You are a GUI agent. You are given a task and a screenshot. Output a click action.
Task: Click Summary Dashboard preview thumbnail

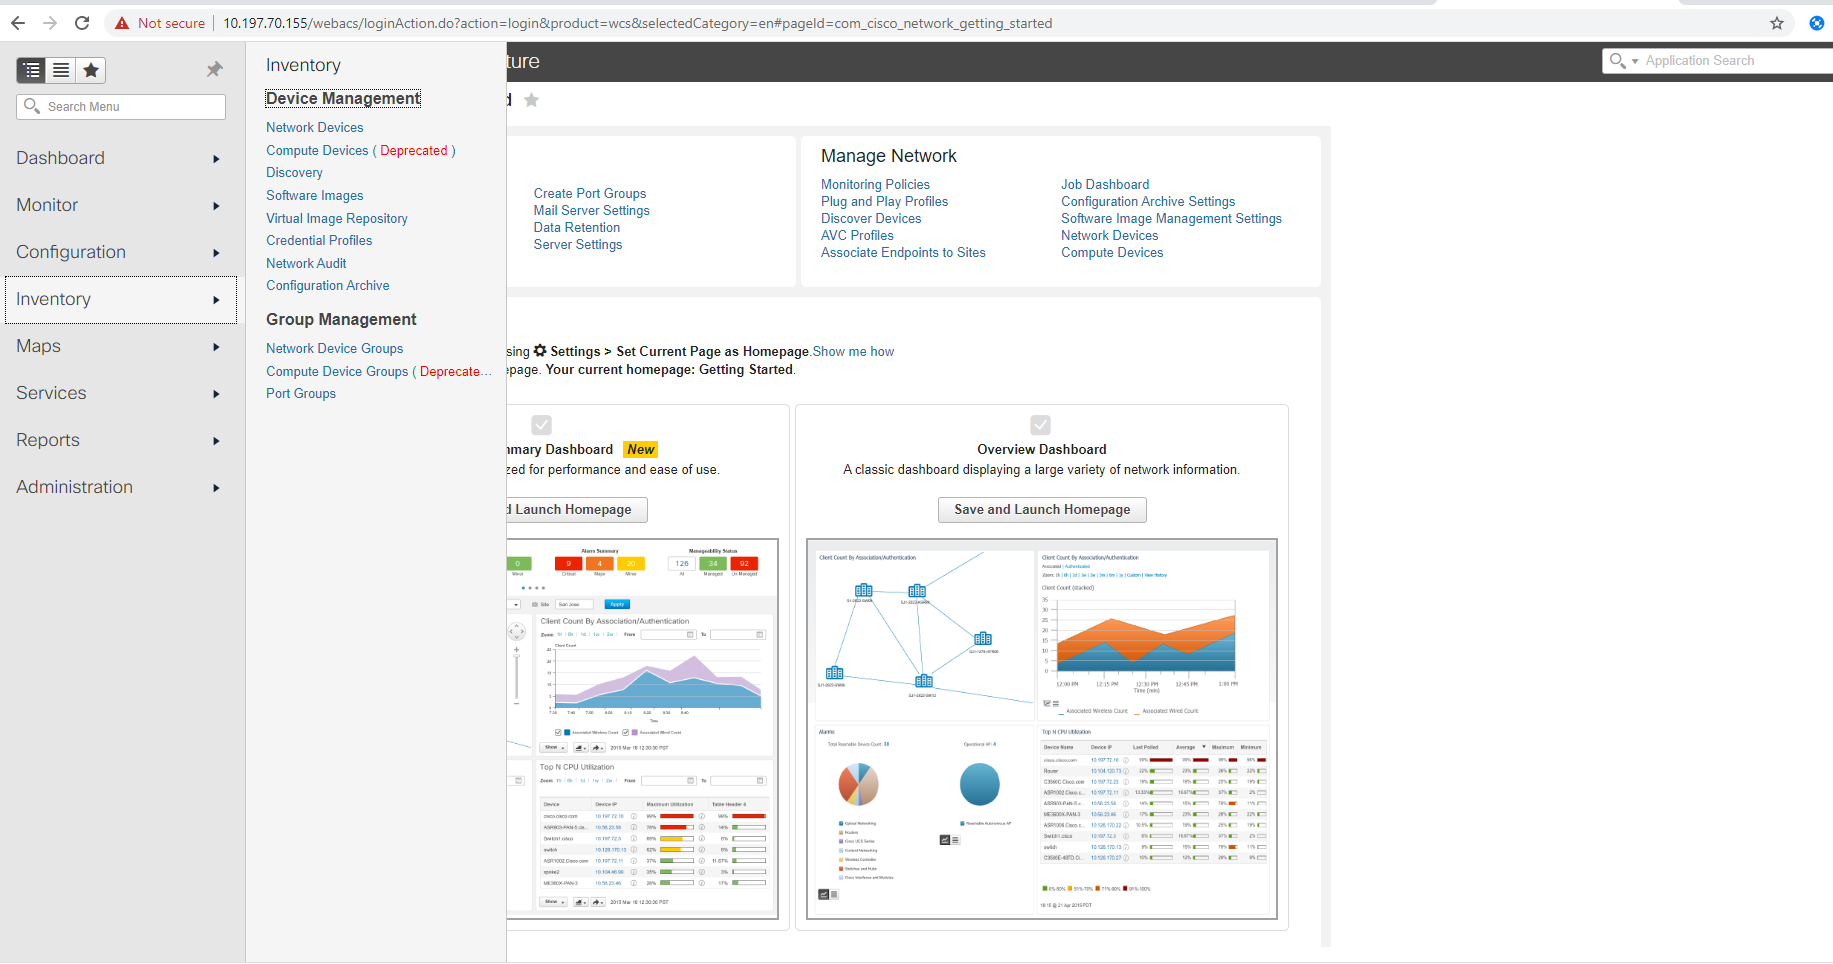642,729
